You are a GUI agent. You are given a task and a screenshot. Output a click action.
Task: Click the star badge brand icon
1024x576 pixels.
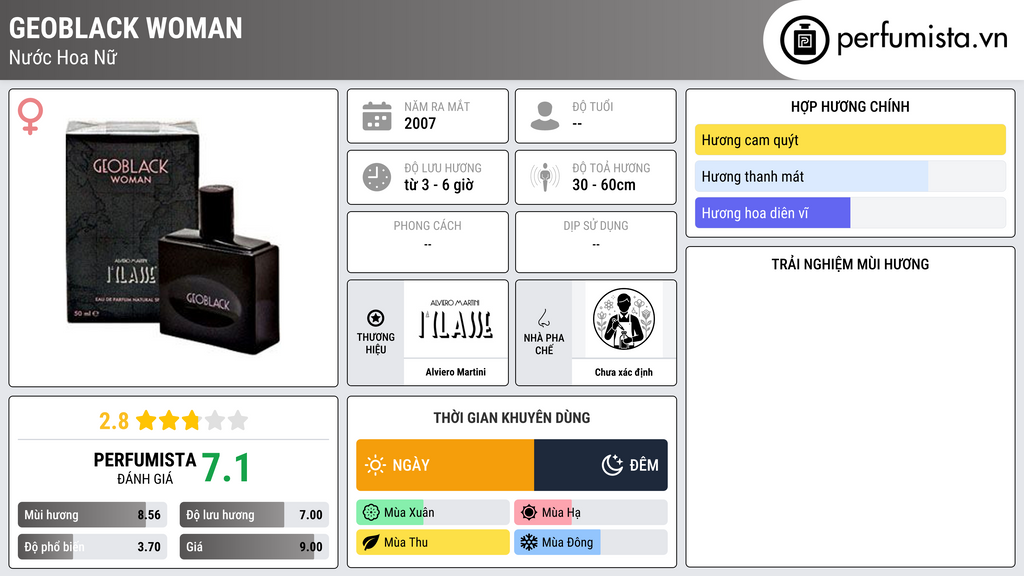click(376, 318)
